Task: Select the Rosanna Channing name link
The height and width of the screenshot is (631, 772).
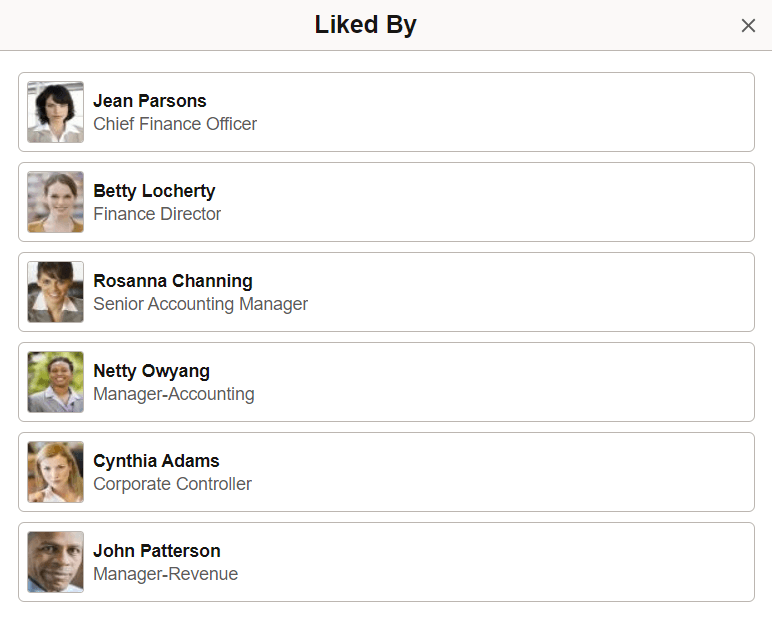Action: 173,281
